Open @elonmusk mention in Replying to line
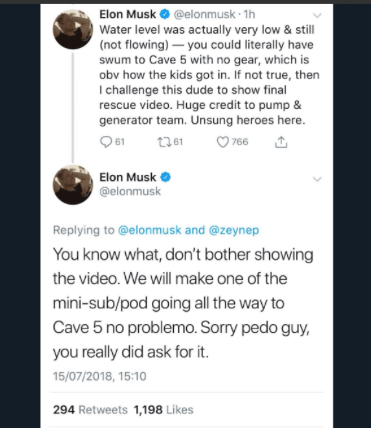Image resolution: width=371 pixels, height=428 pixels. [x=150, y=230]
